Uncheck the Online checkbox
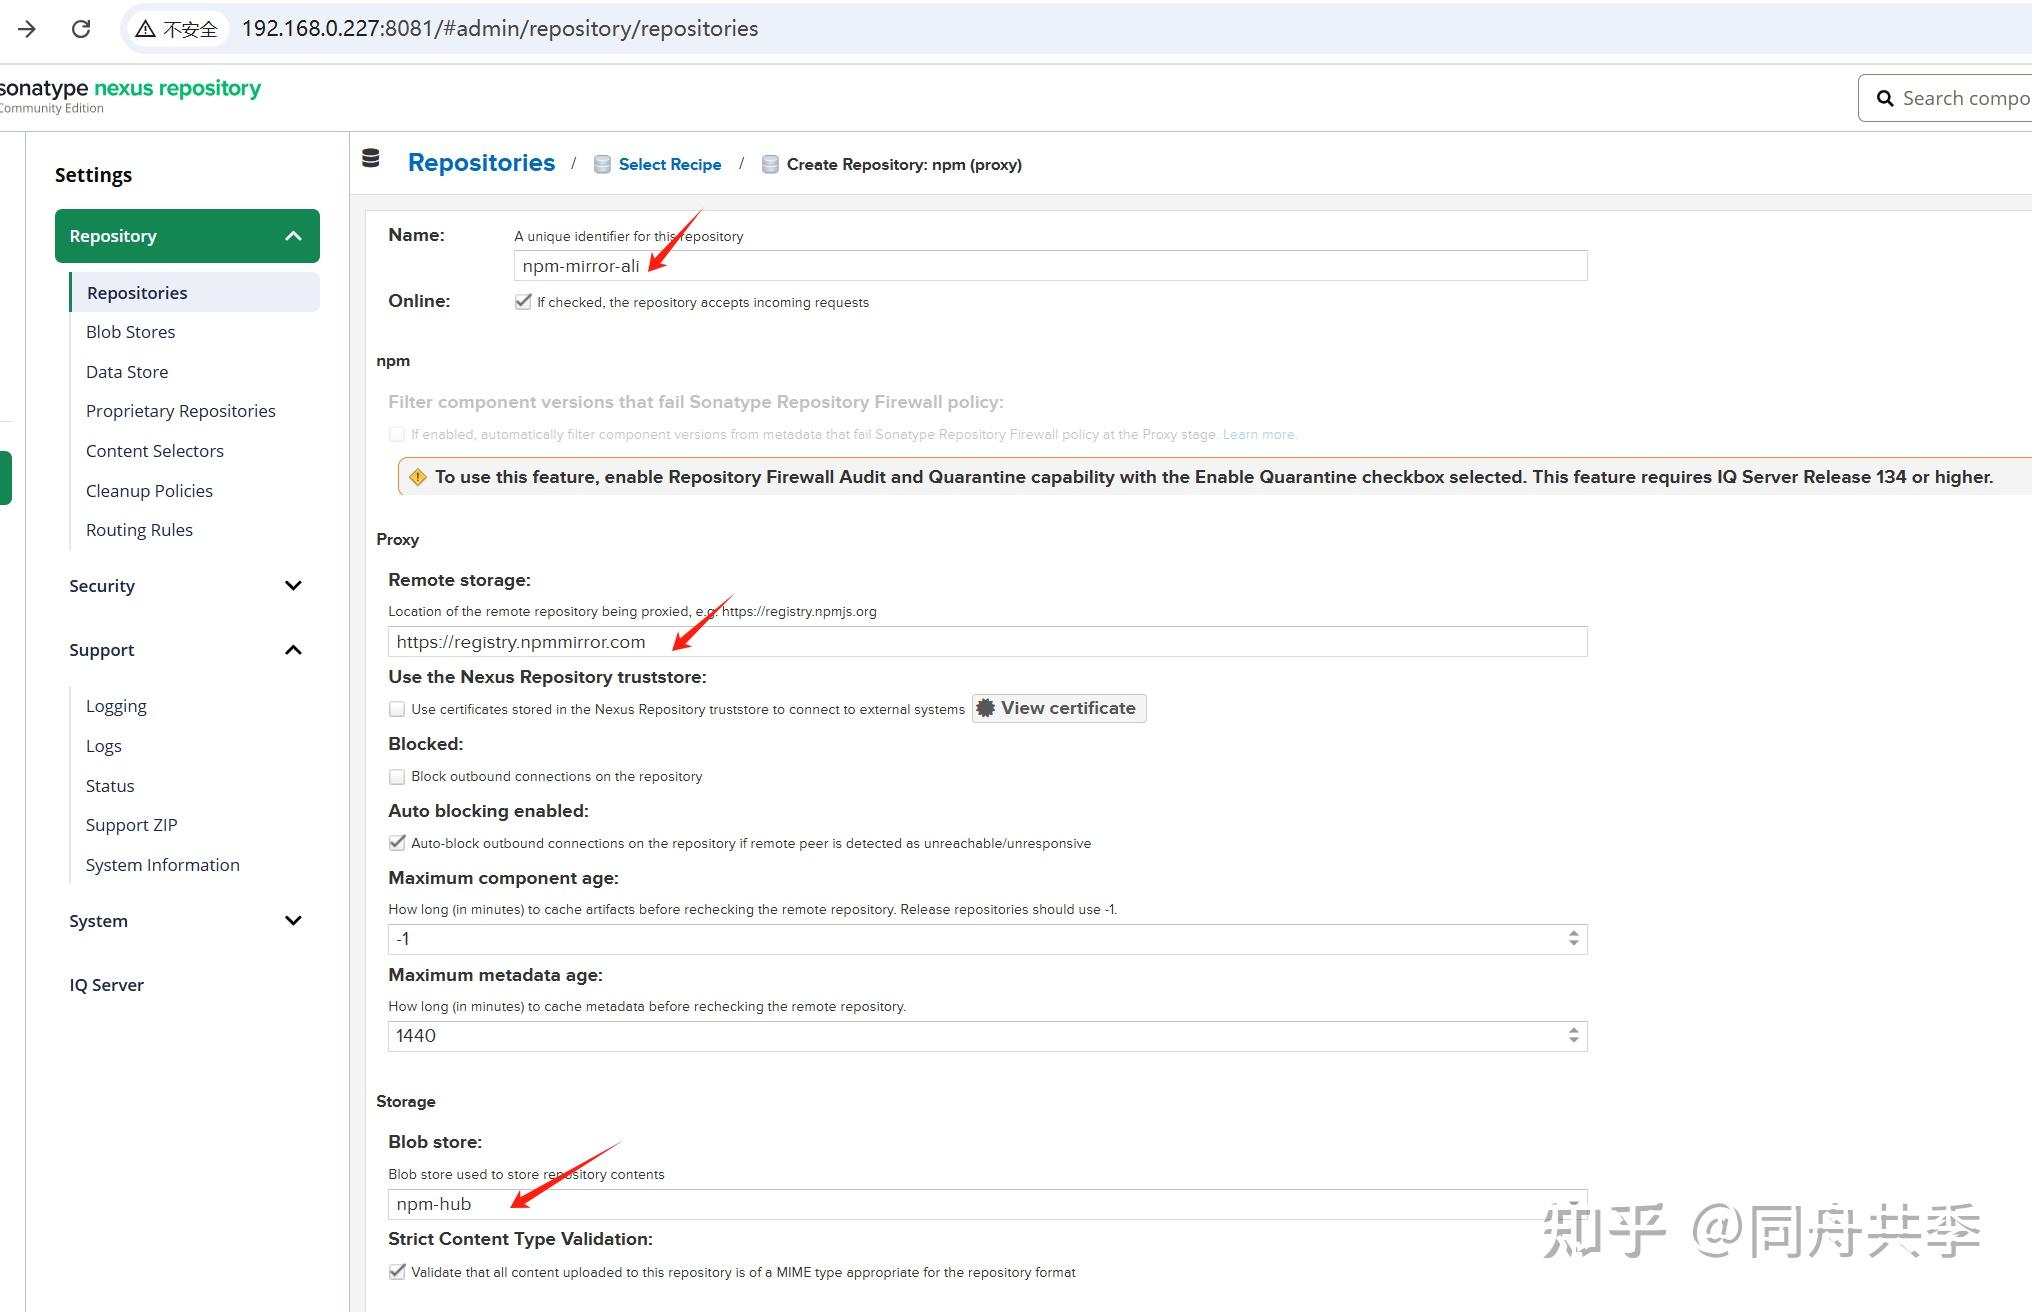Viewport: 2032px width, 1312px height. (x=523, y=301)
